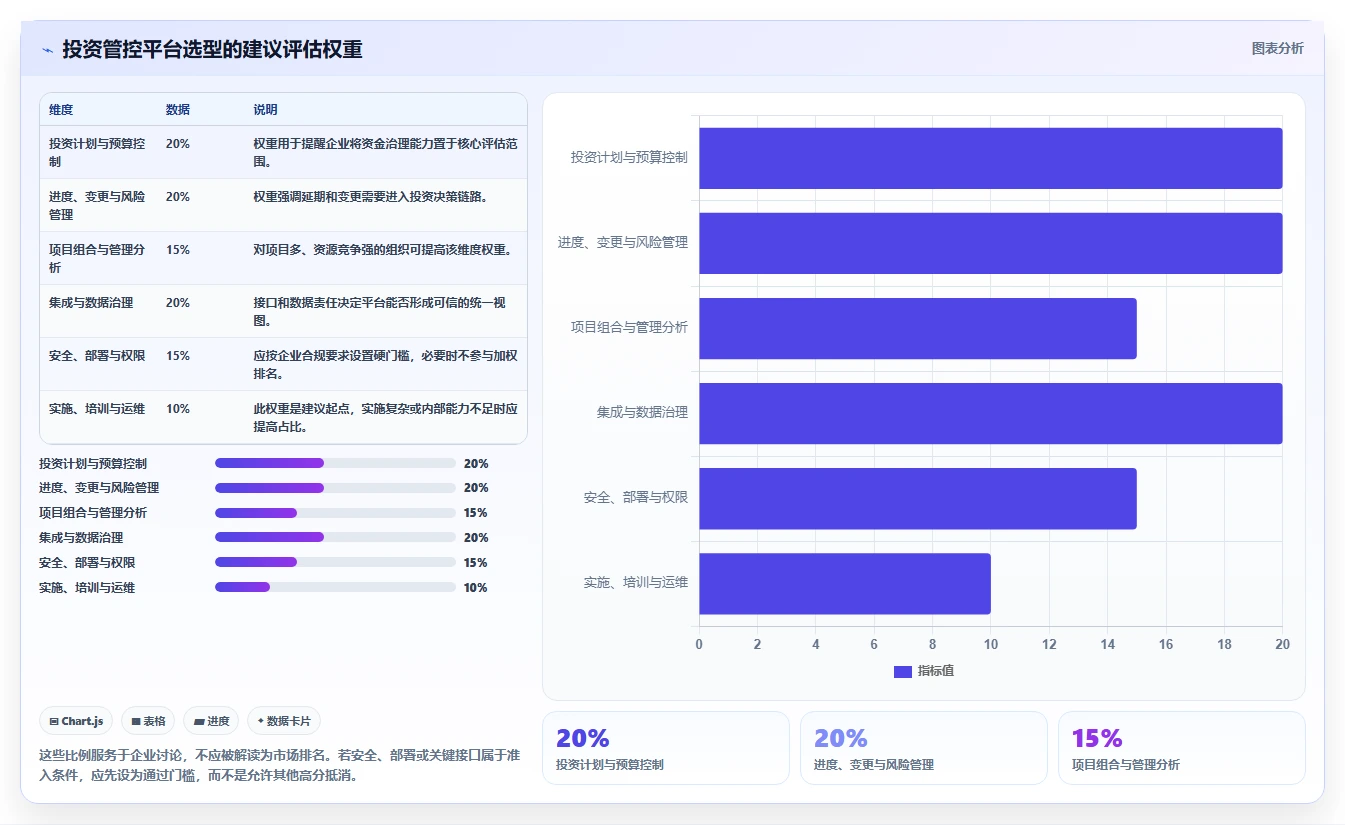Click the description starting with 权重用于提醒企业
The height and width of the screenshot is (825, 1345).
pos(386,152)
